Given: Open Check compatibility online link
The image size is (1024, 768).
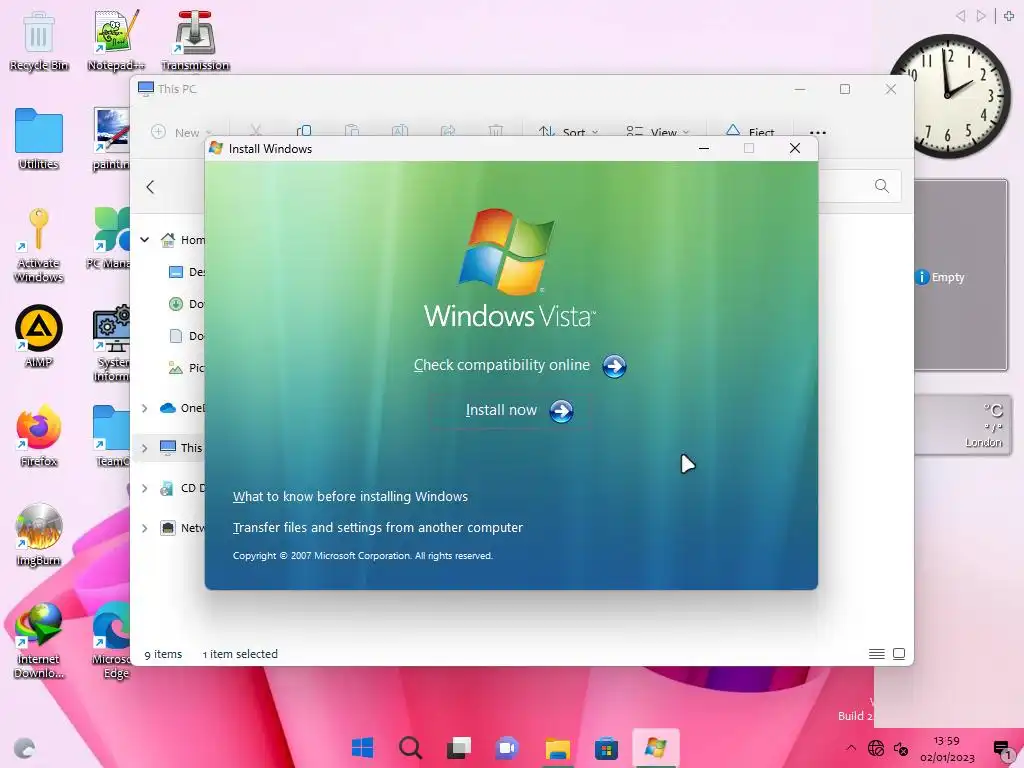Looking at the screenshot, I should [502, 365].
